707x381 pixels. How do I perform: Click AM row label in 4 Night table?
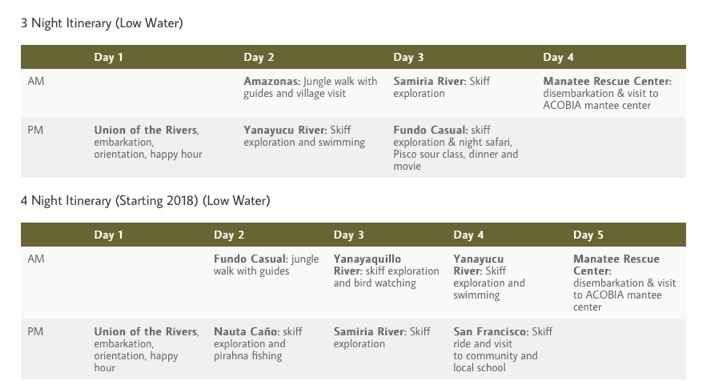36,259
